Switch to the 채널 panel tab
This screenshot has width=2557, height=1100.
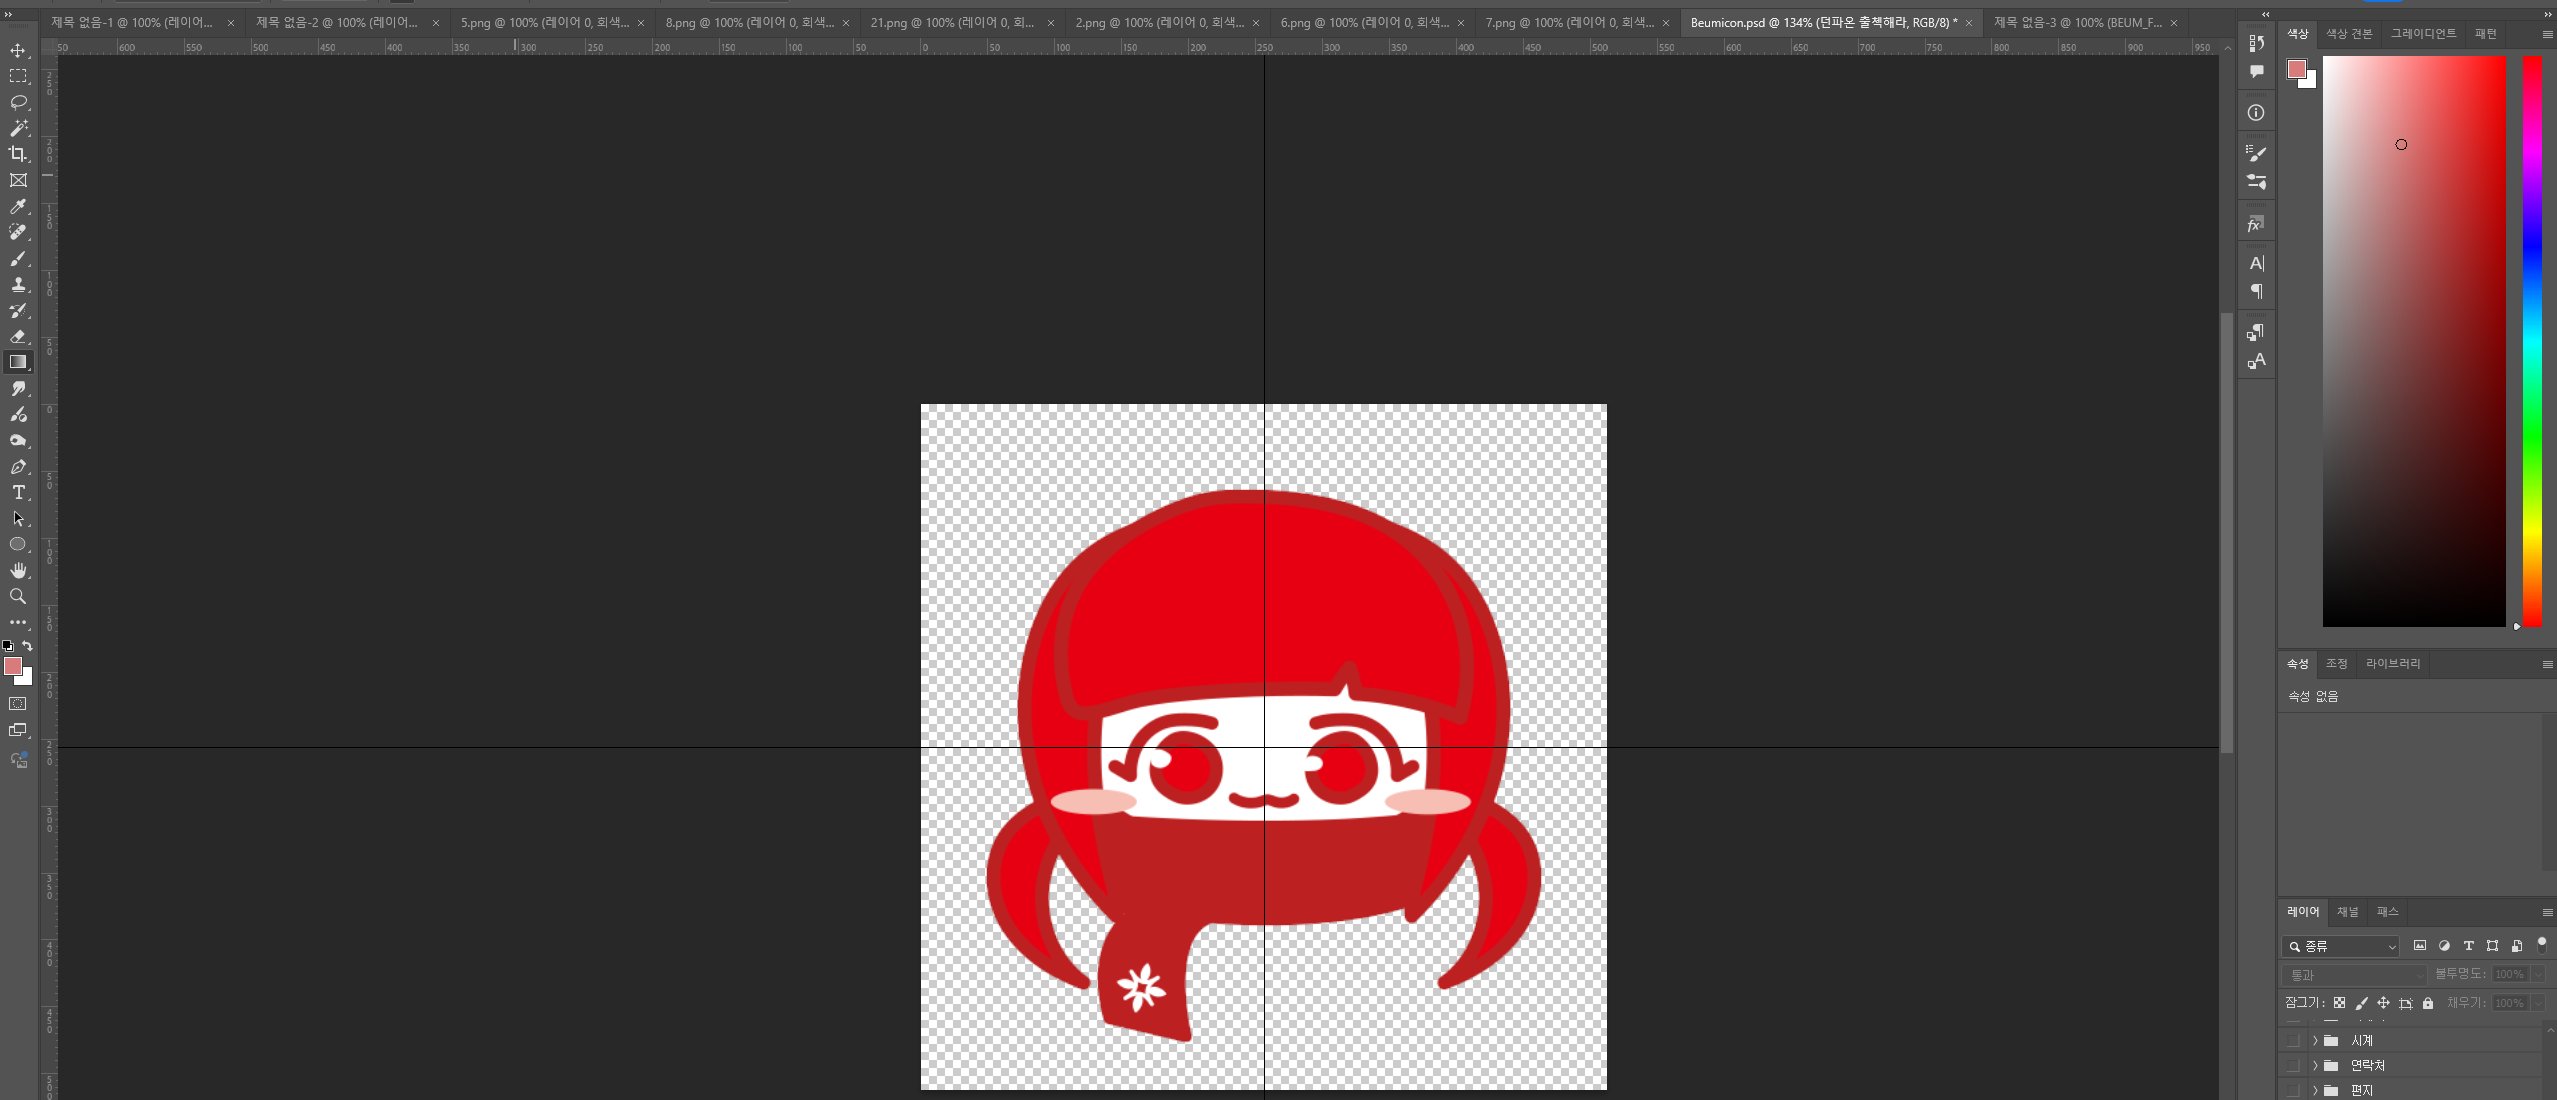point(2347,912)
